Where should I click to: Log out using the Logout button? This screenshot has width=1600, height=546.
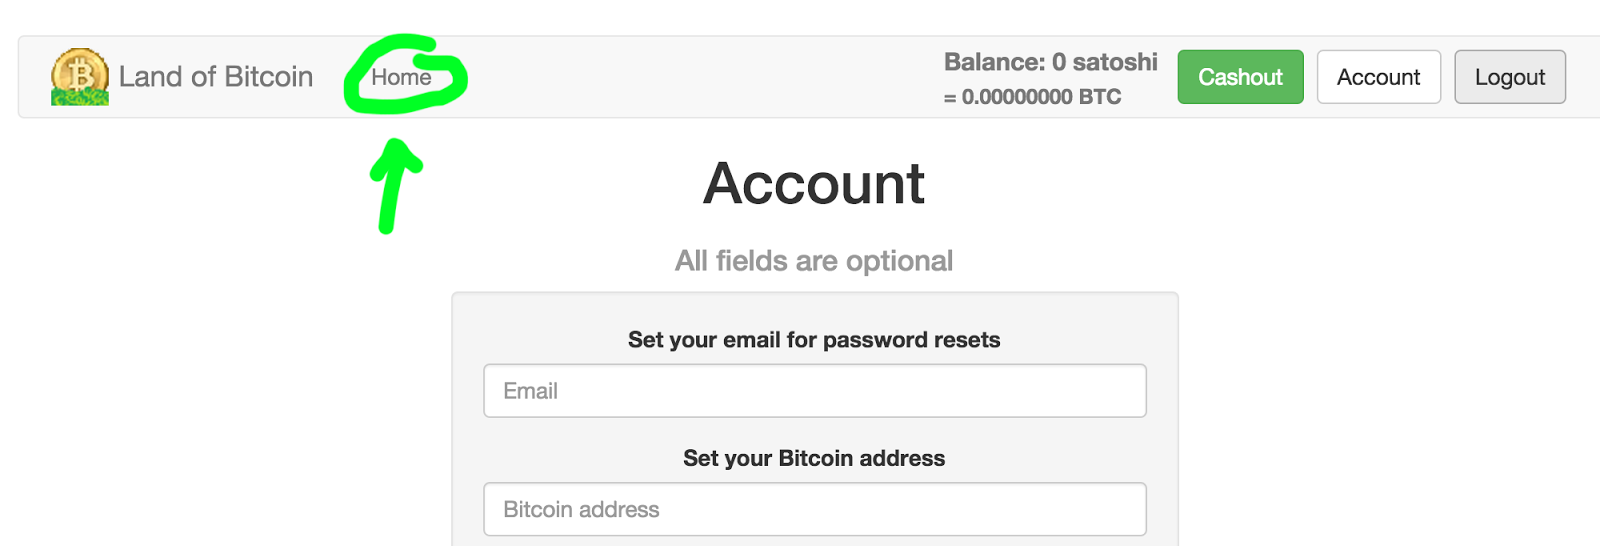coord(1509,77)
